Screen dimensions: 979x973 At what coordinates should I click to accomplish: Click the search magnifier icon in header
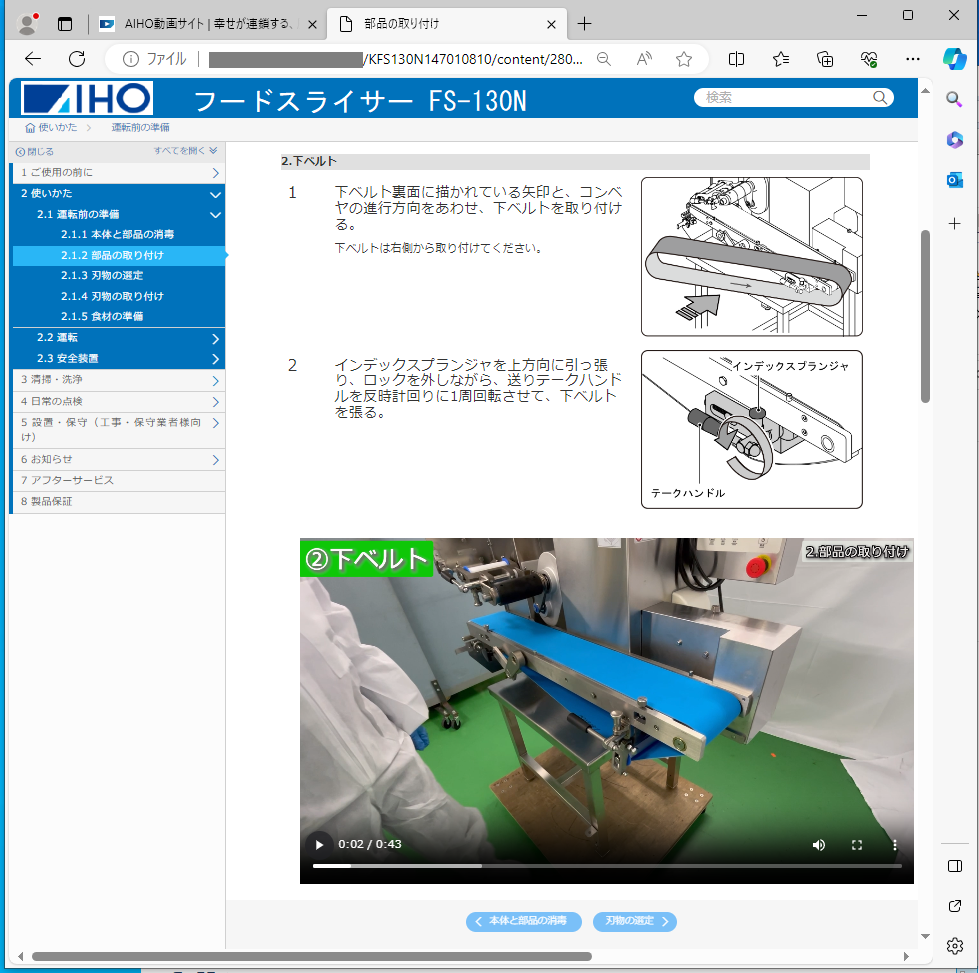click(880, 97)
